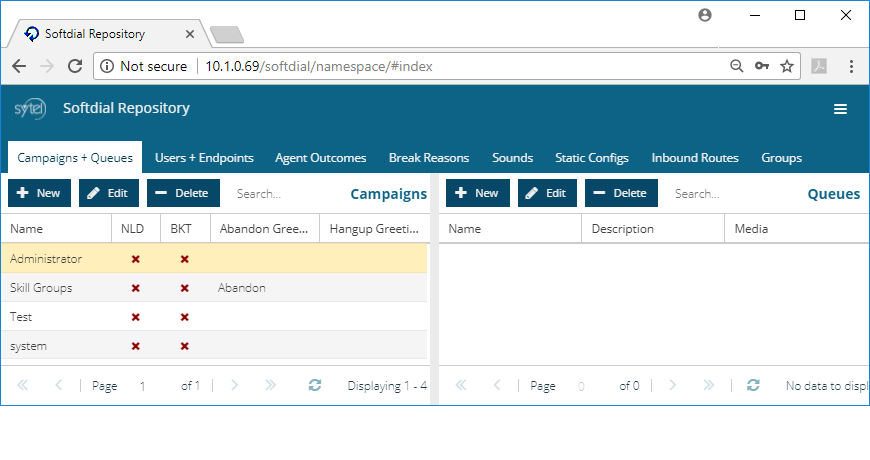This screenshot has width=870, height=460.
Task: Toggle BKT mark for Administrator campaign
Action: pyautogui.click(x=185, y=259)
